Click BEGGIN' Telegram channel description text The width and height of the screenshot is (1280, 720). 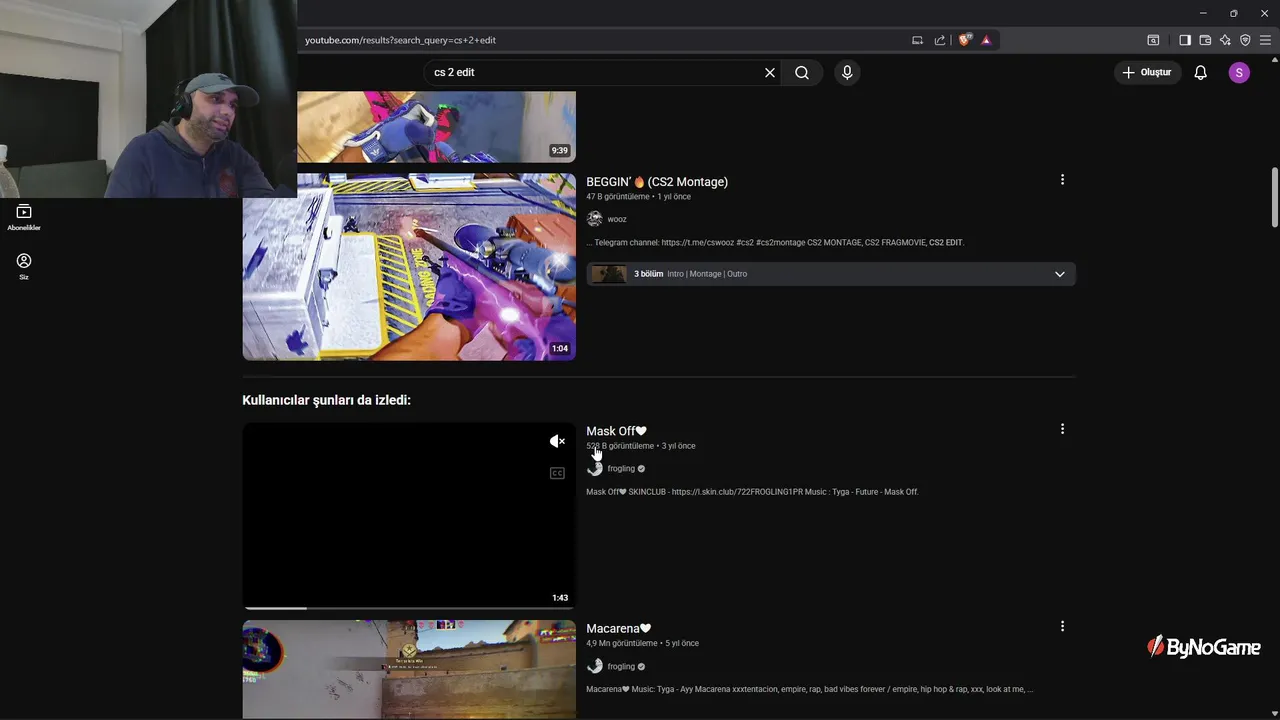(x=775, y=243)
